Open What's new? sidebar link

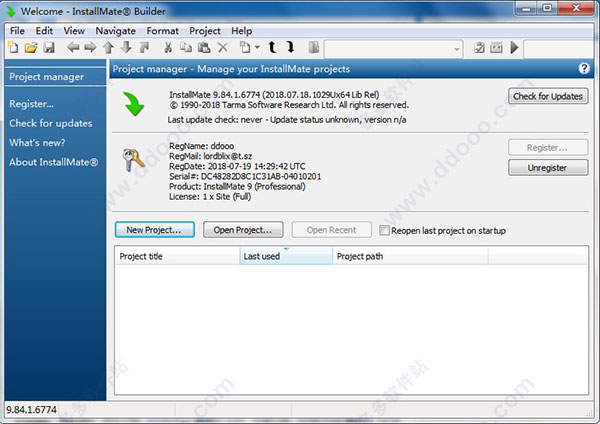pos(38,143)
